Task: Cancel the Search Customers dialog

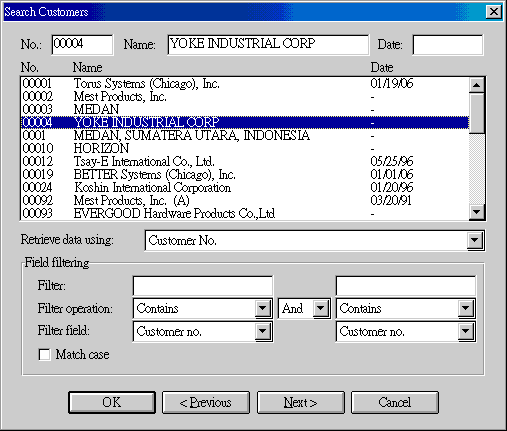Action: pyautogui.click(x=395, y=402)
